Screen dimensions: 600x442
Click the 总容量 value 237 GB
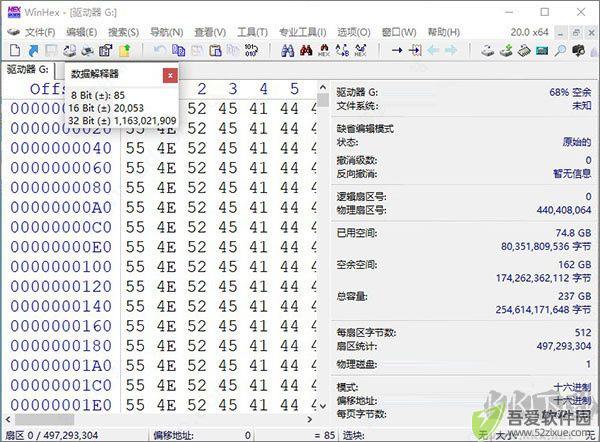(574, 296)
